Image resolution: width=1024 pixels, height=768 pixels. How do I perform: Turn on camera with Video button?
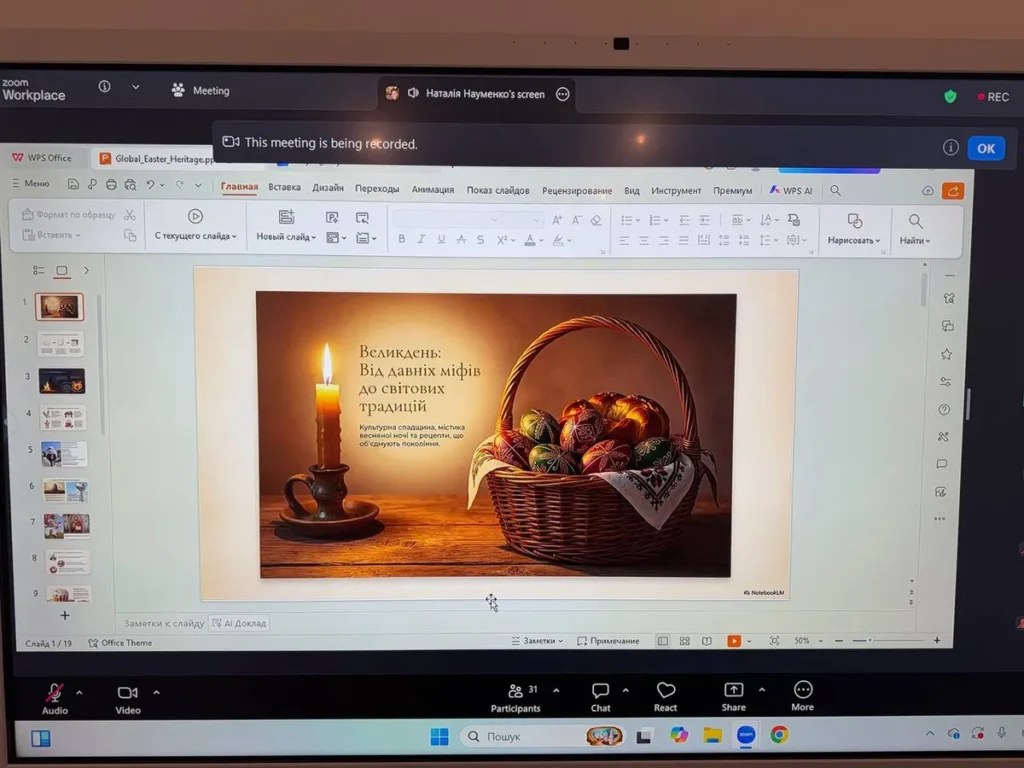(127, 692)
